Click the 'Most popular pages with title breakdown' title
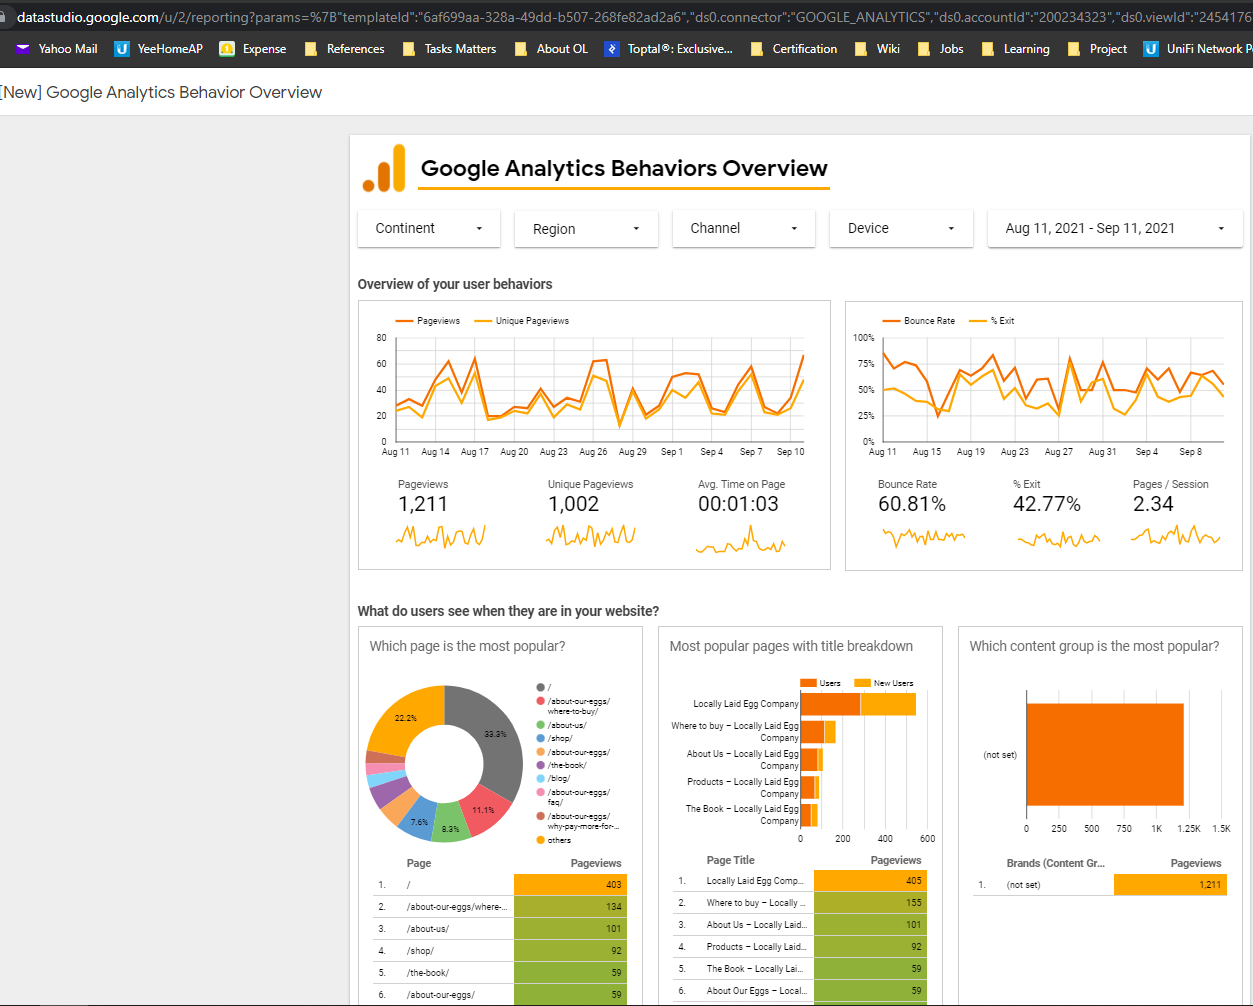Screen dimensions: 1253x1006 [791, 646]
